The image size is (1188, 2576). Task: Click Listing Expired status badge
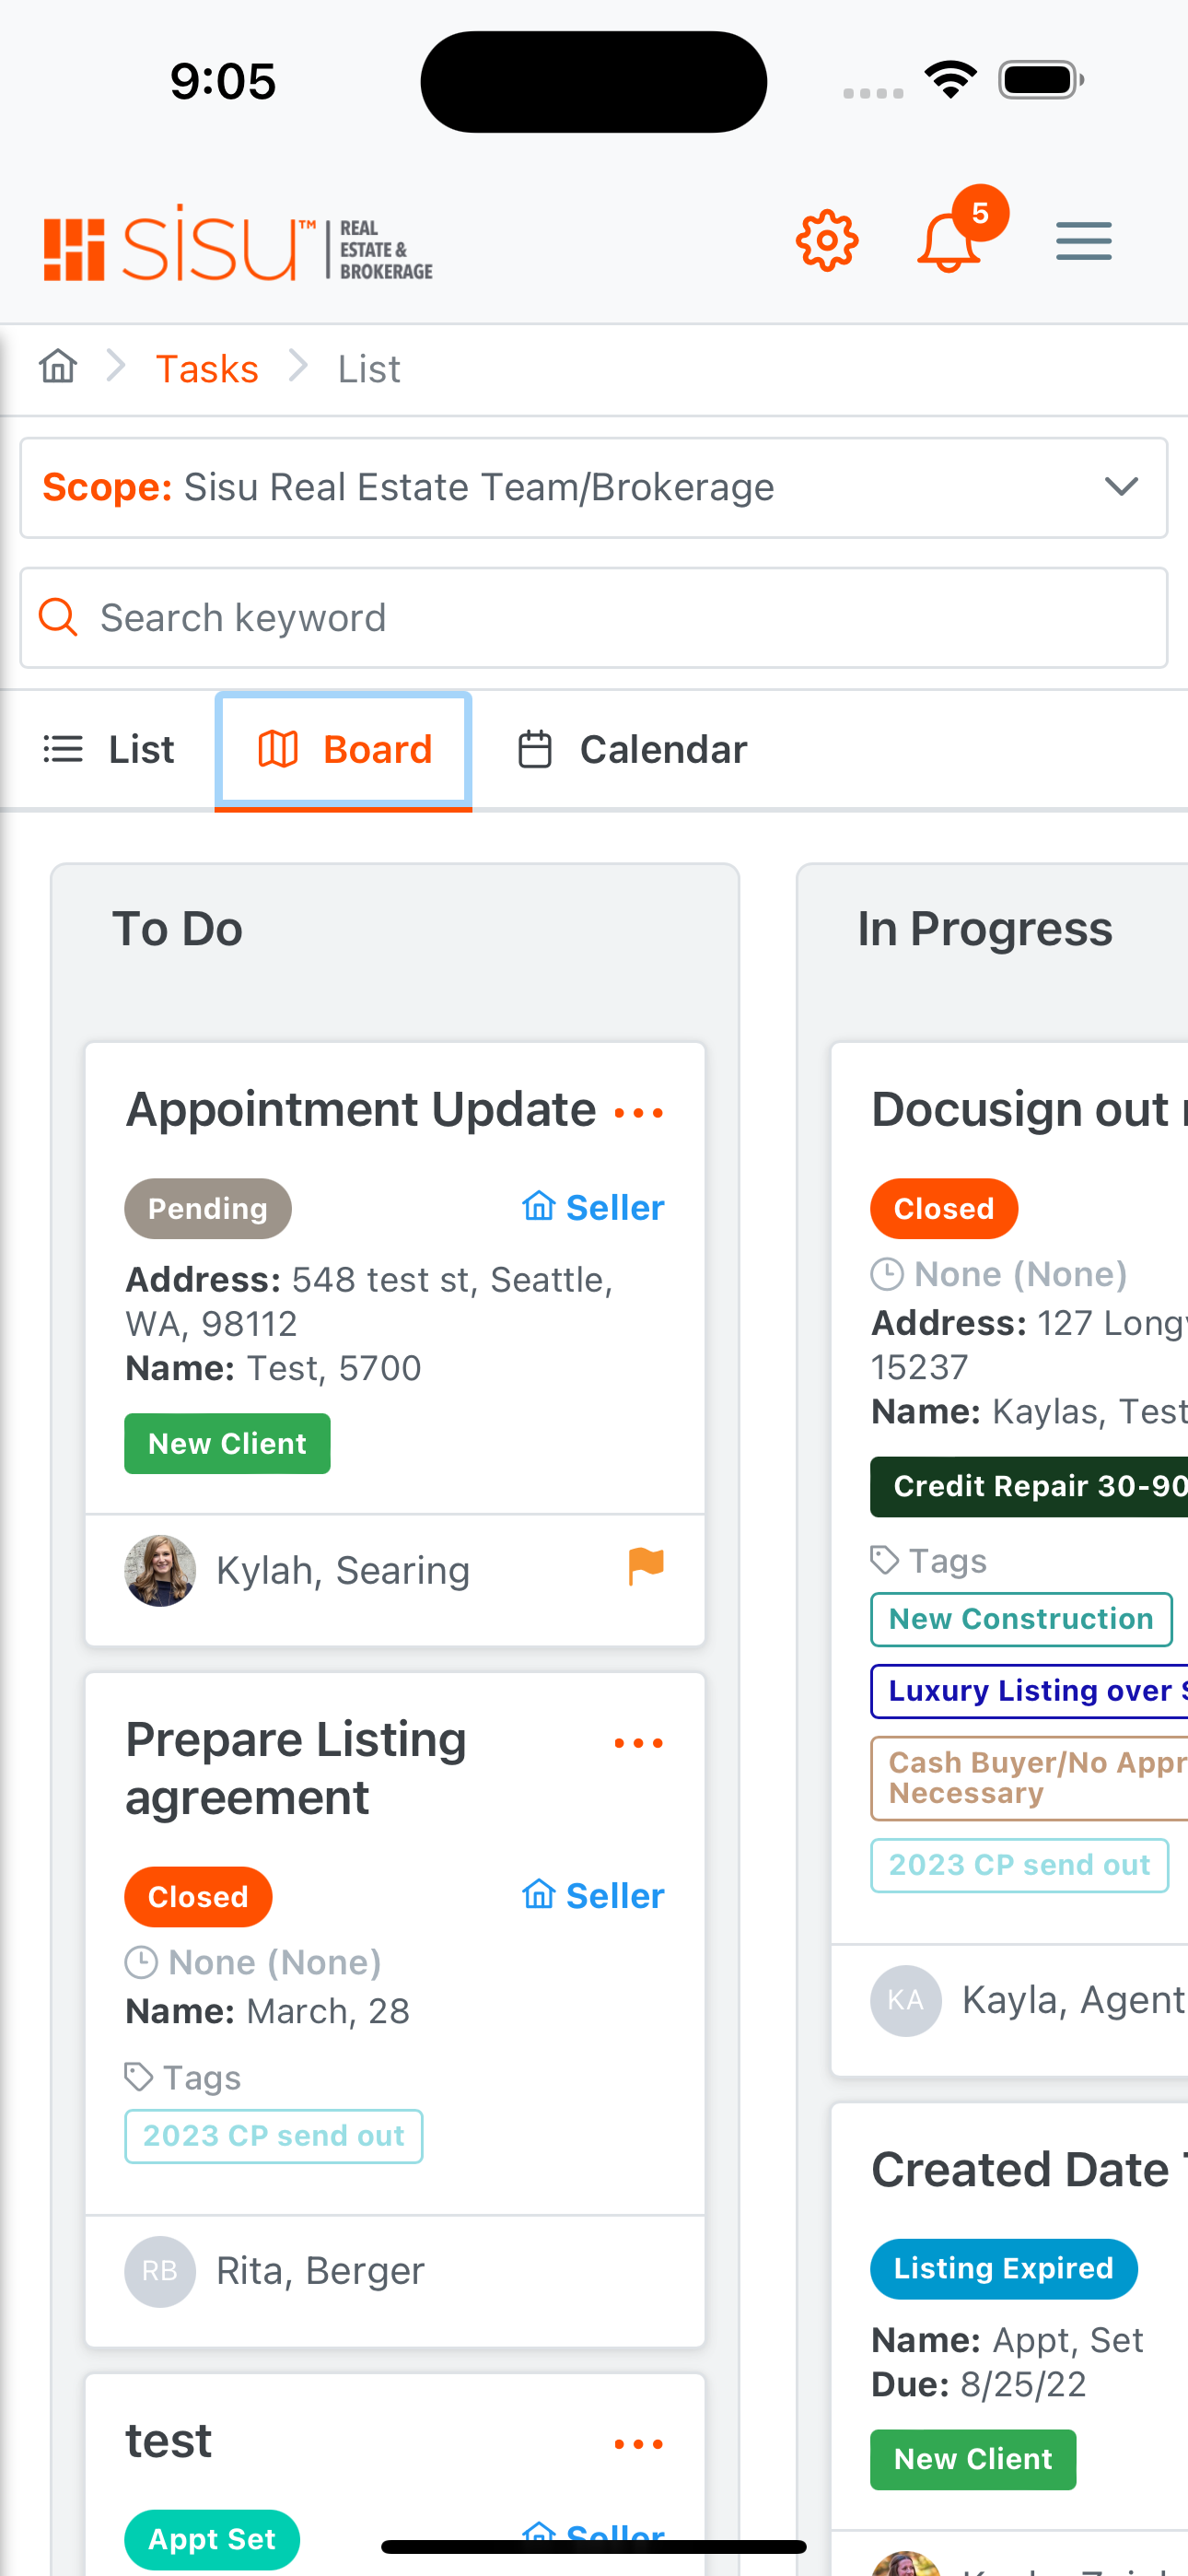[1003, 2269]
